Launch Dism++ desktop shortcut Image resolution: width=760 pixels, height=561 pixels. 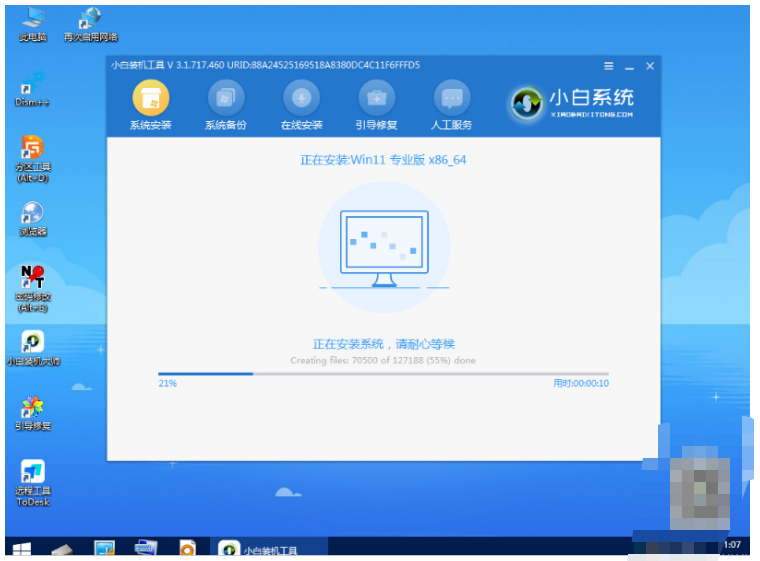click(32, 90)
